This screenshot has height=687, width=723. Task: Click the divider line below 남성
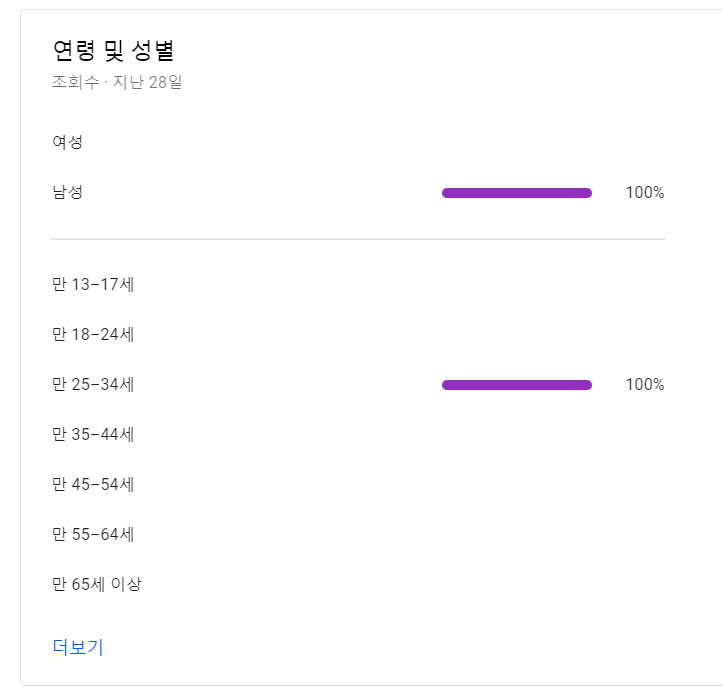[358, 239]
